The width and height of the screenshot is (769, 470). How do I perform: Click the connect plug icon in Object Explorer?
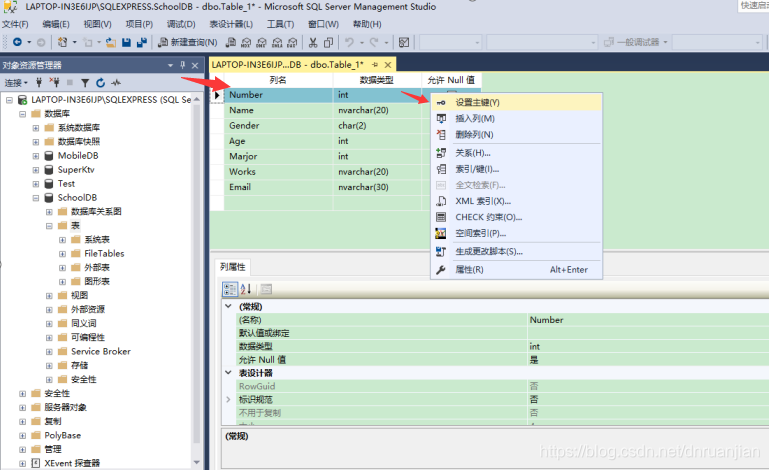coord(39,82)
